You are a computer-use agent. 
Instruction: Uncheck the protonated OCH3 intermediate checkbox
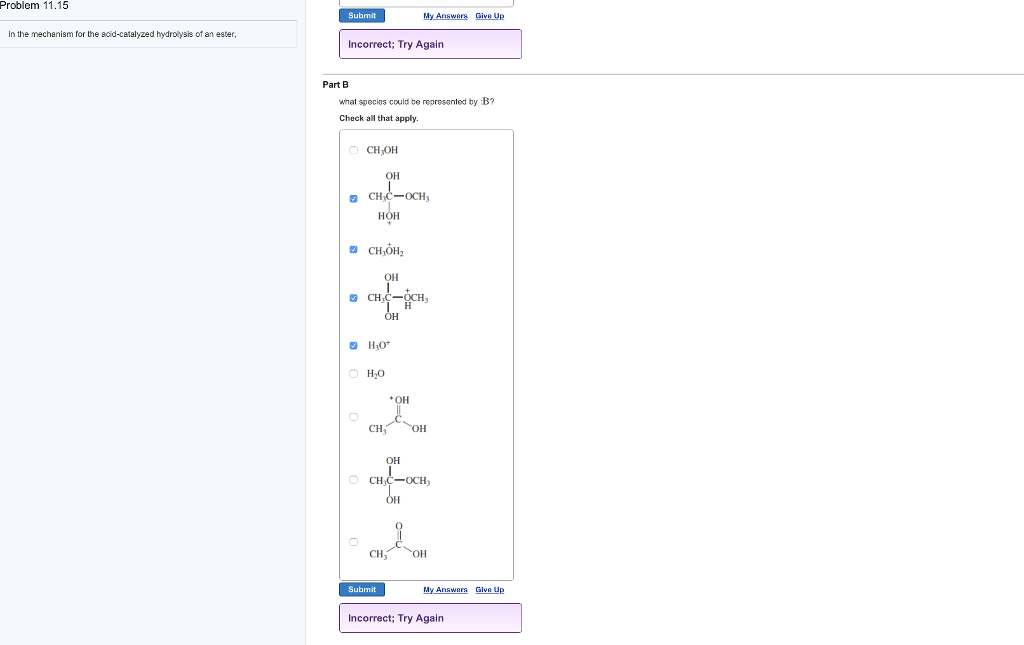pos(353,297)
